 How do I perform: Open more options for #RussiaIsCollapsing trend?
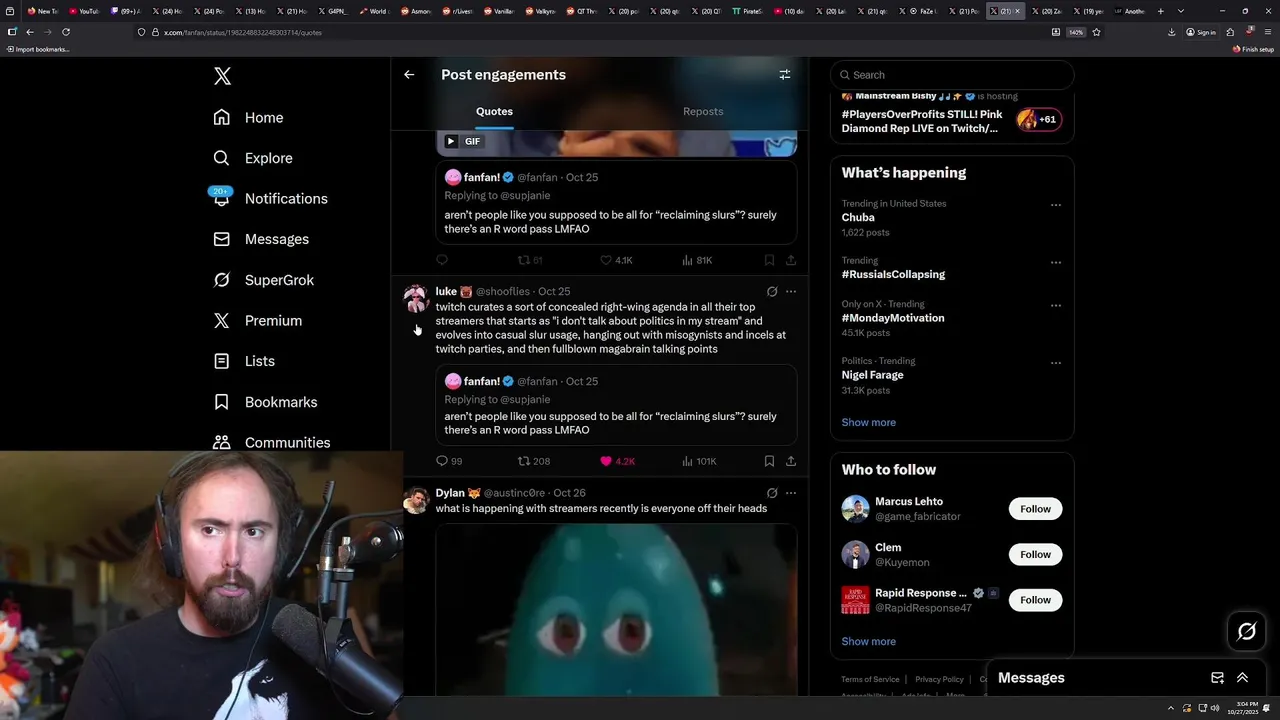(1055, 262)
